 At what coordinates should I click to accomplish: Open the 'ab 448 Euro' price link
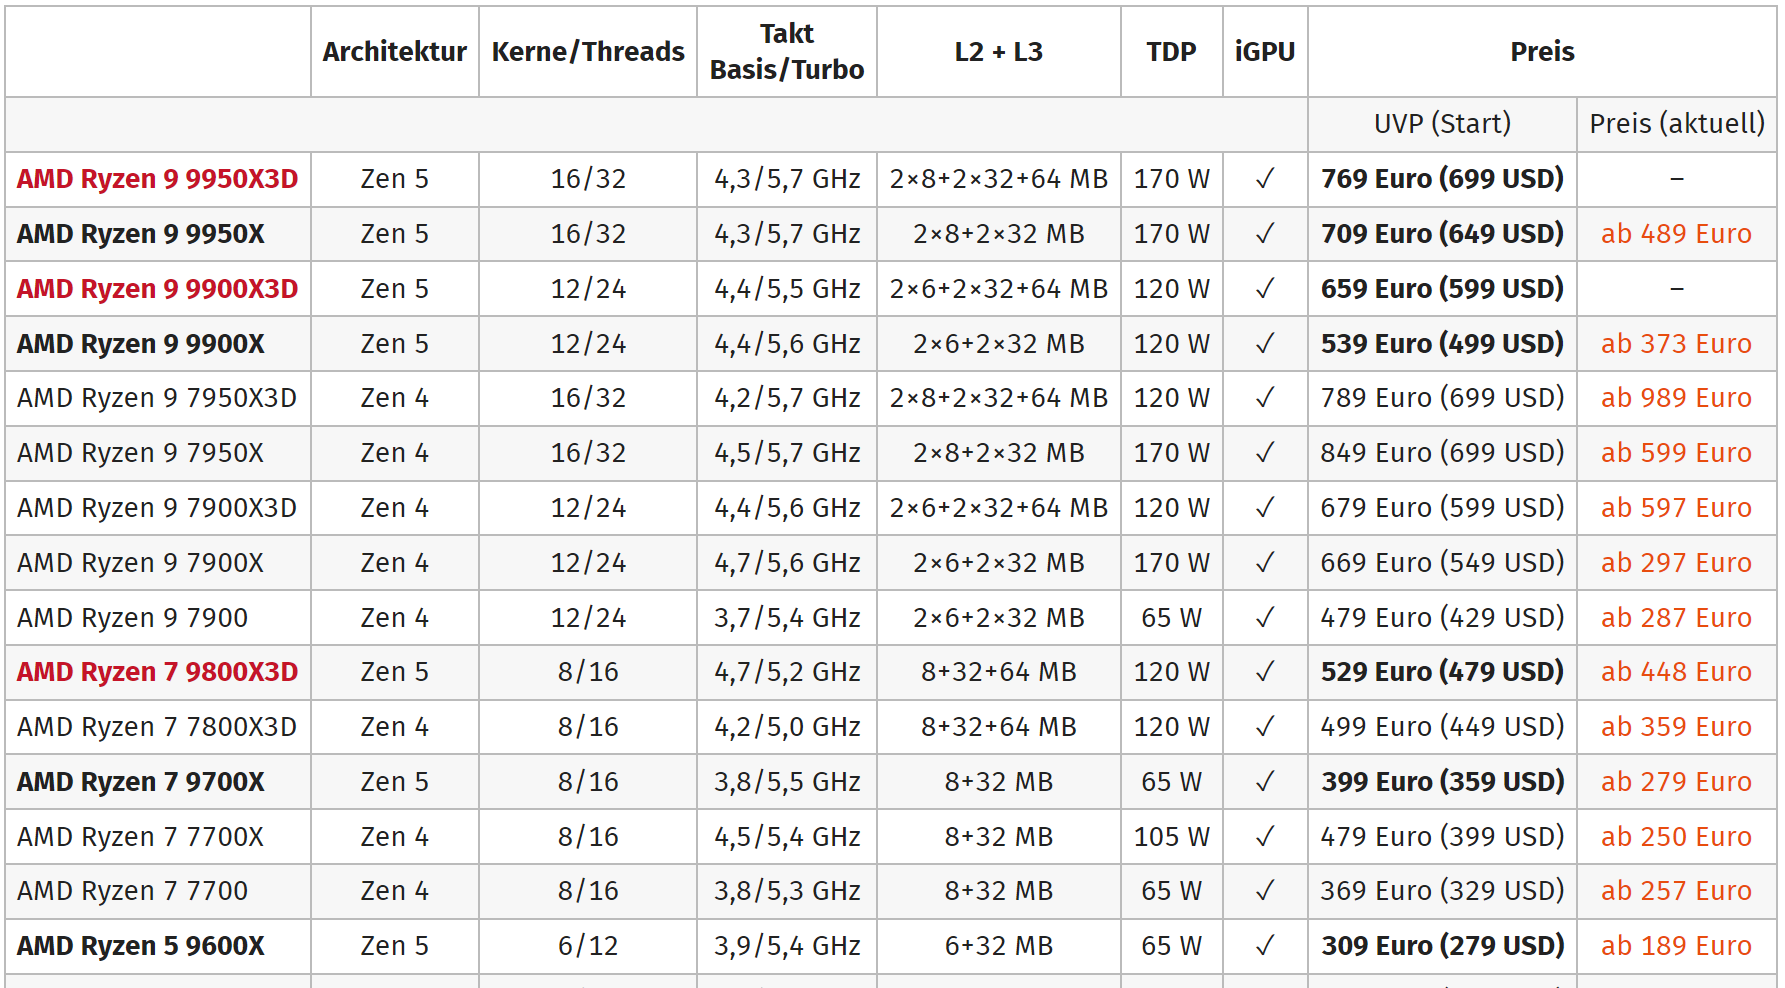[1676, 672]
